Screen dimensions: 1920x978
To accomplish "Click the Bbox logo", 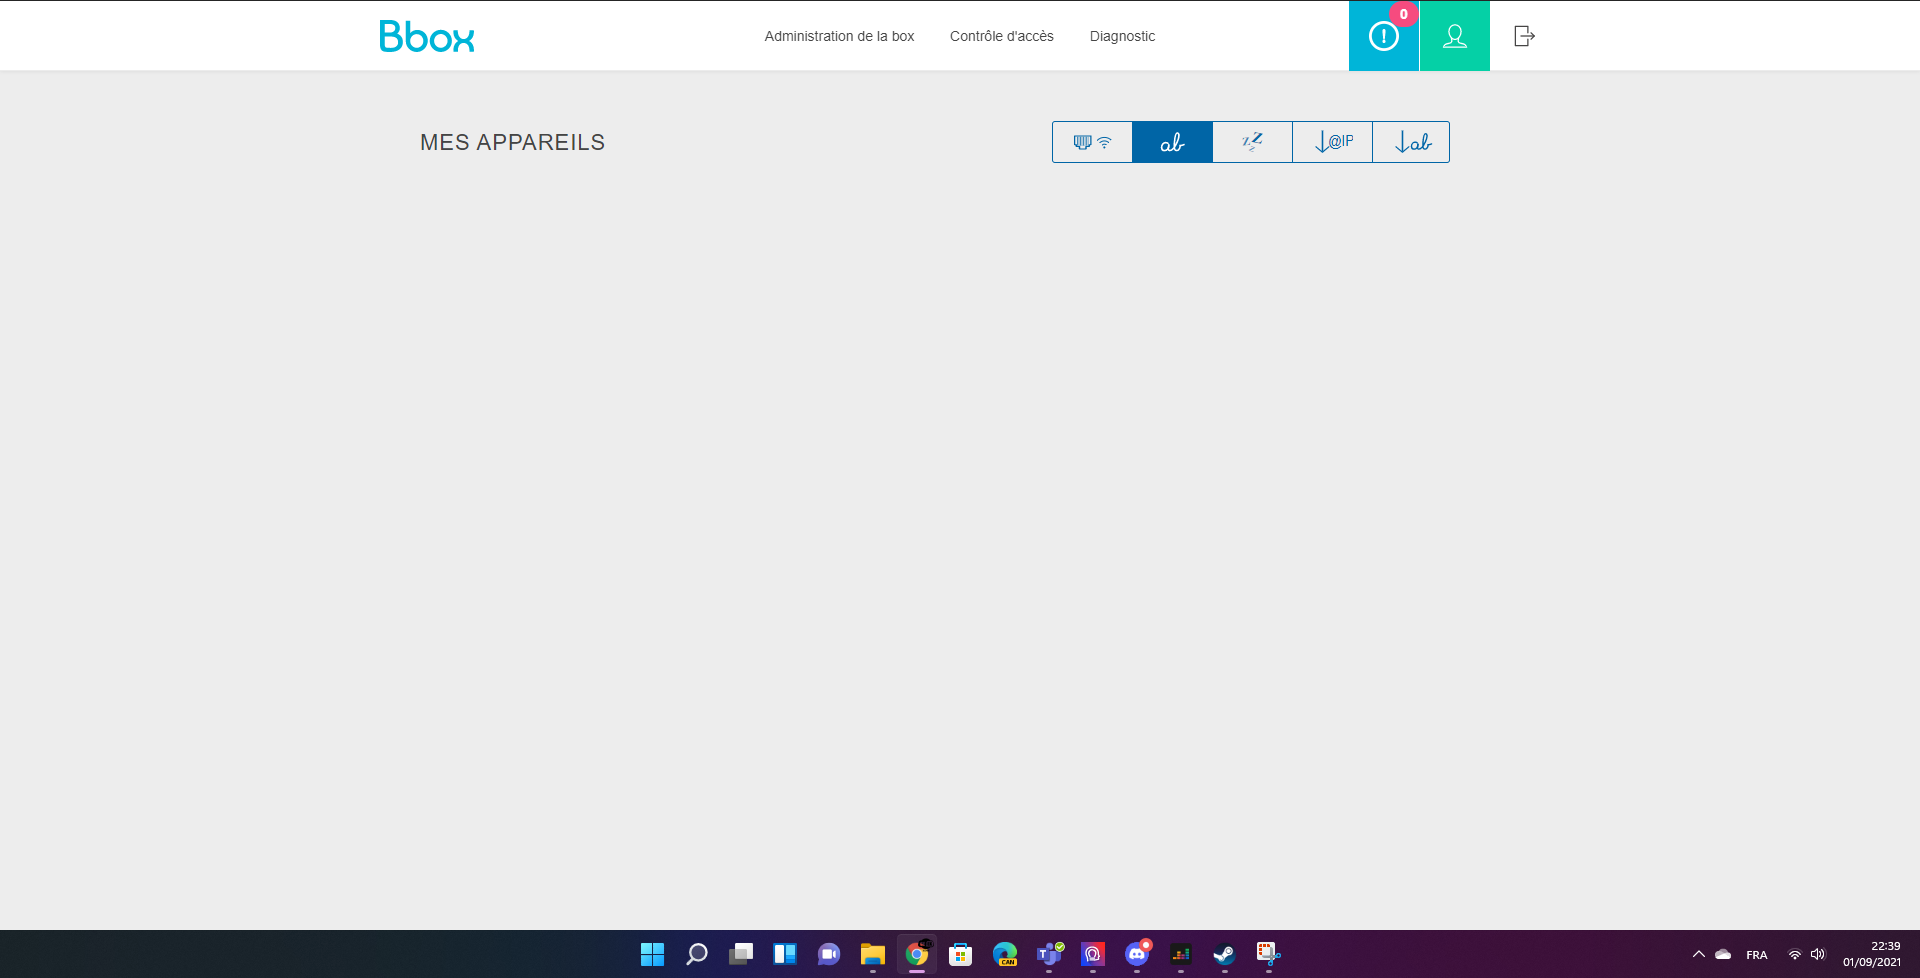I will click(x=427, y=36).
